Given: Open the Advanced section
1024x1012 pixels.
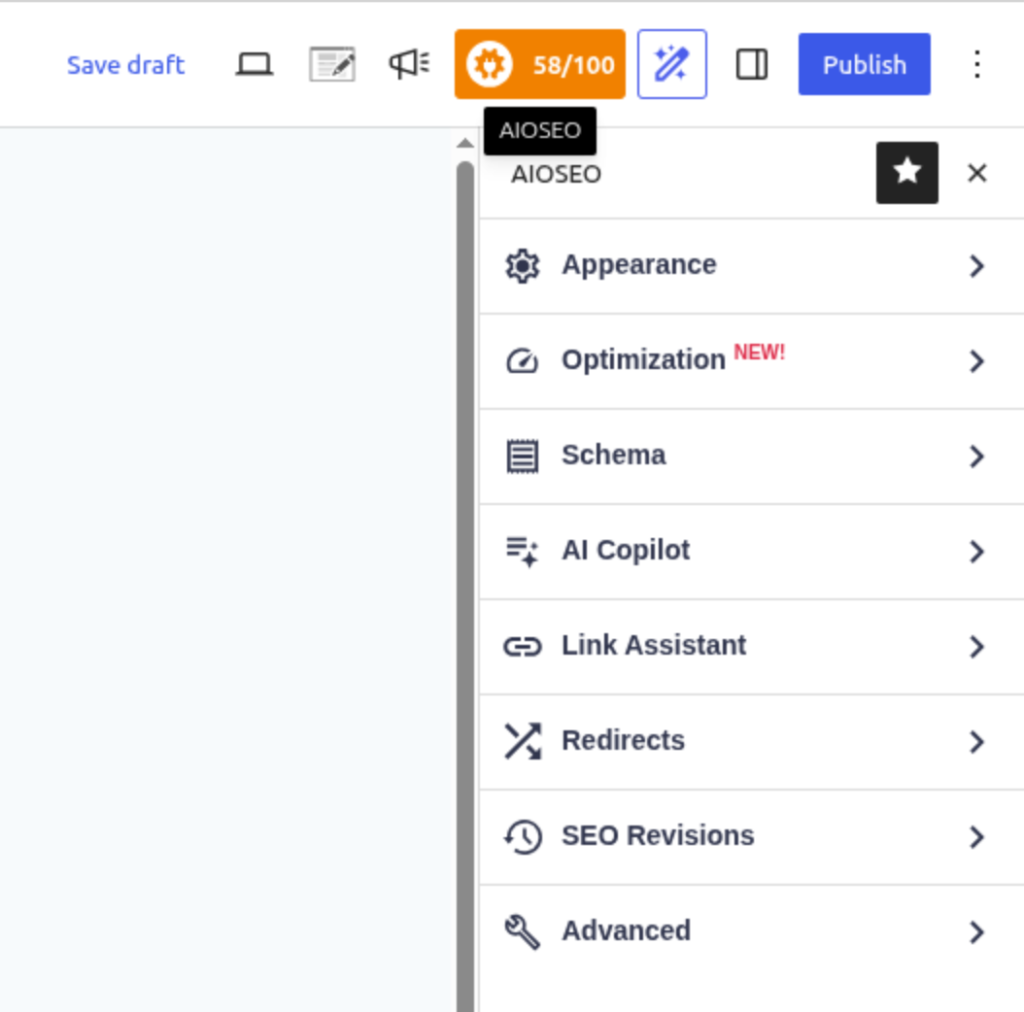Looking at the screenshot, I should point(752,932).
